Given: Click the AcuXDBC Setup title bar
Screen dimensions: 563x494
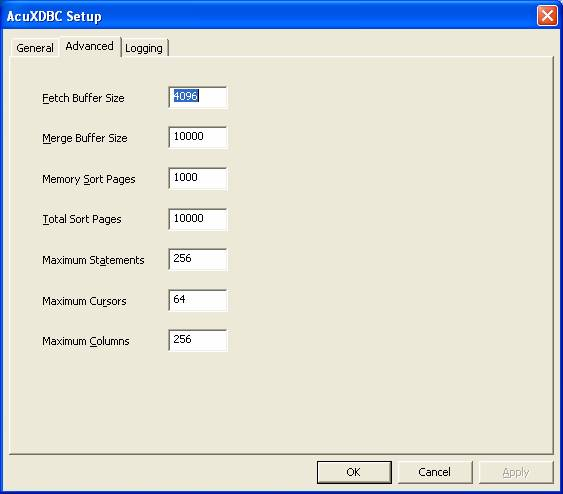Looking at the screenshot, I should 269,16.
